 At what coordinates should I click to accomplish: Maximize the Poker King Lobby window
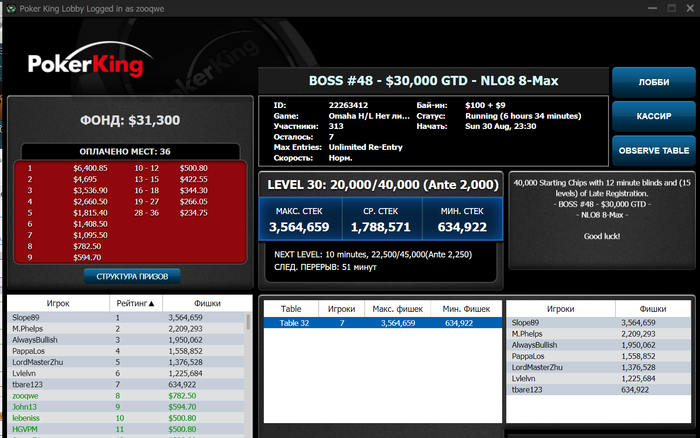[x=671, y=8]
